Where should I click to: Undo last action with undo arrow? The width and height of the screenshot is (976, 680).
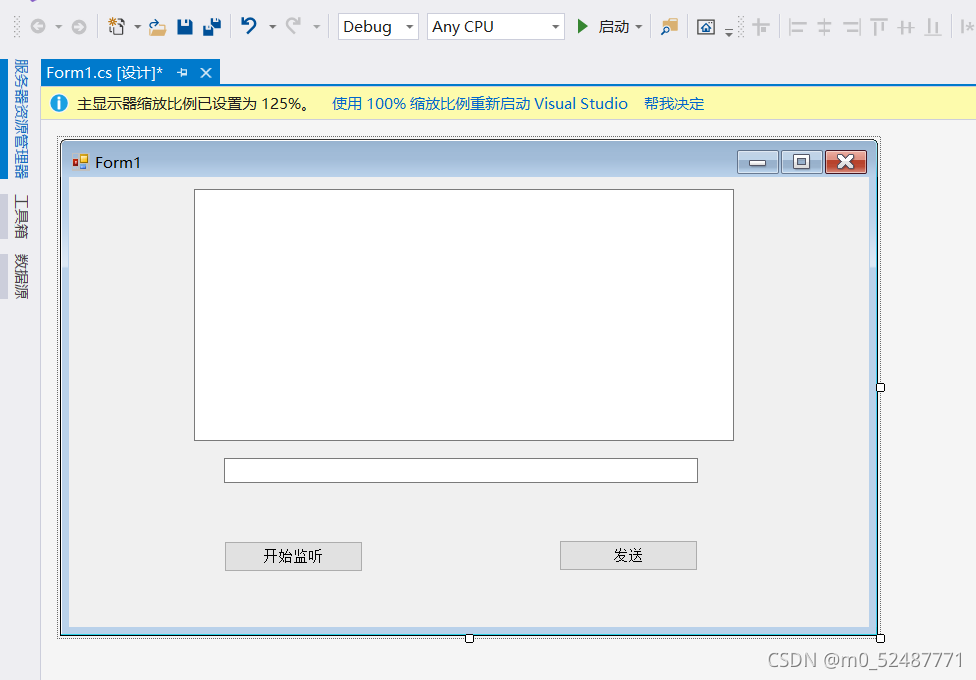(x=249, y=26)
